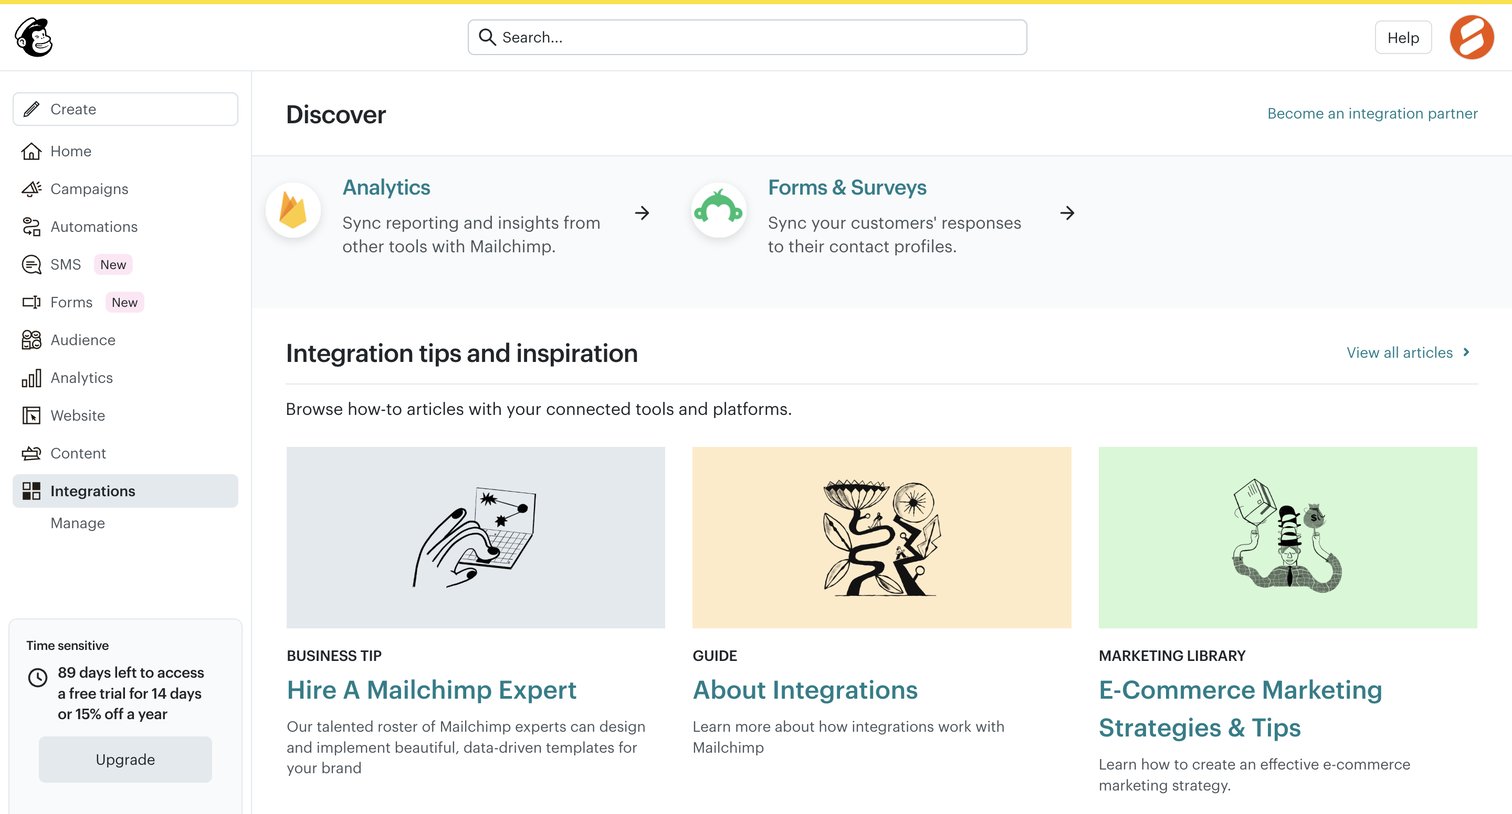Open the View all articles link
Screen dimensions: 1512x814
click(1399, 352)
